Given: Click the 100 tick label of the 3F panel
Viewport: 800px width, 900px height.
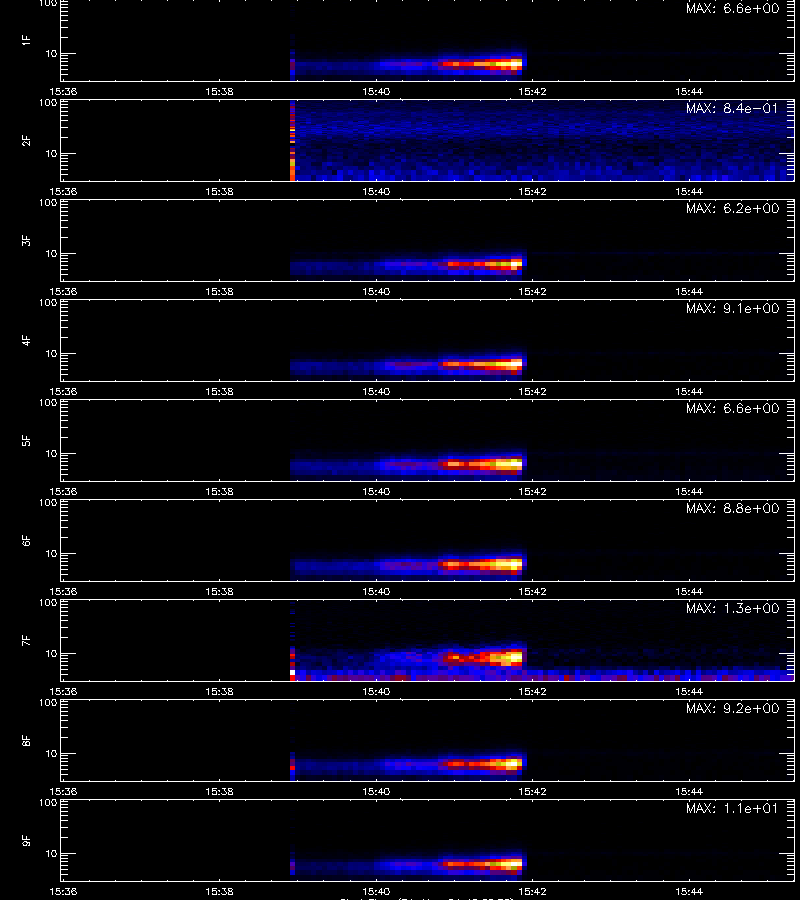Looking at the screenshot, I should tap(48, 203).
